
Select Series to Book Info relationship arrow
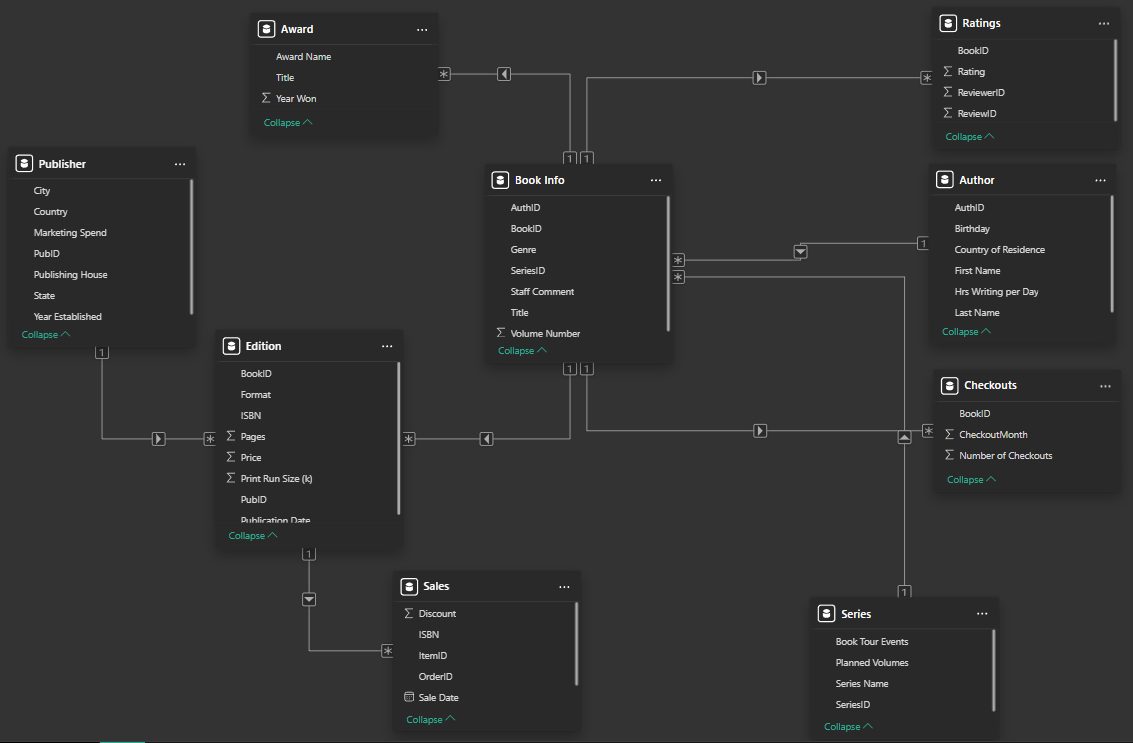tap(905, 437)
